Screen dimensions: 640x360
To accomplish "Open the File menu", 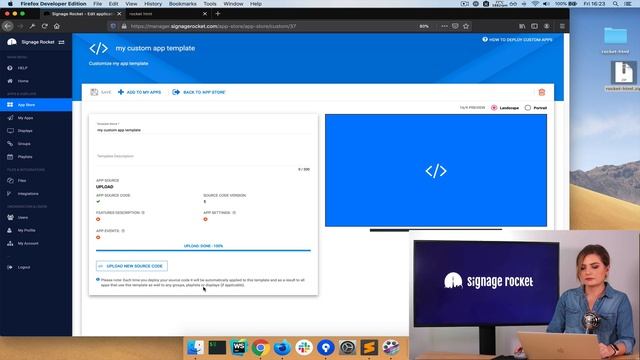I will [x=97, y=4].
